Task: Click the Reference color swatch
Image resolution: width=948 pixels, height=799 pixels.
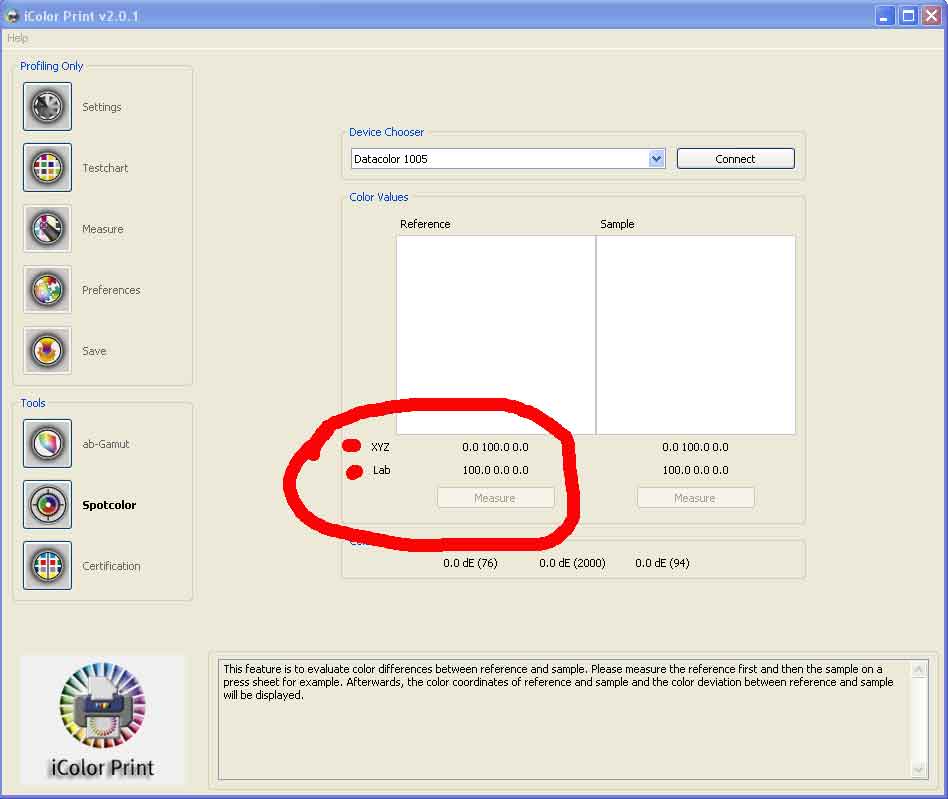Action: point(496,335)
